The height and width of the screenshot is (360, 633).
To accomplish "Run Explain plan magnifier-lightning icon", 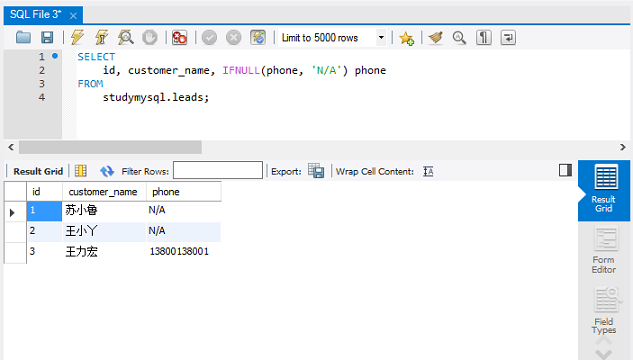I will click(x=126, y=38).
